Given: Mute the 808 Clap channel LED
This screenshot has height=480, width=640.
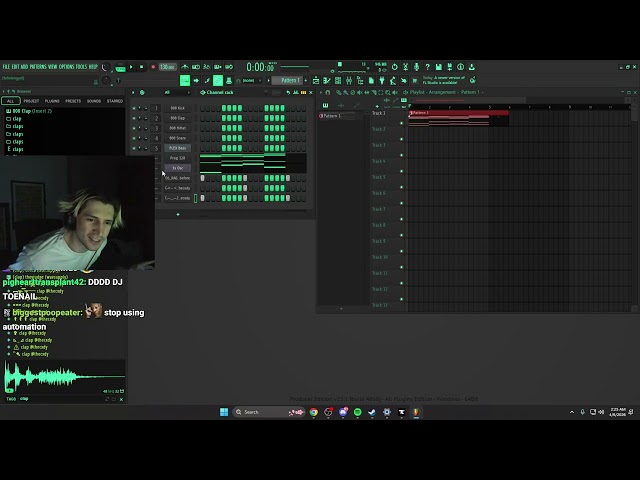Looking at the screenshot, I should (133, 118).
